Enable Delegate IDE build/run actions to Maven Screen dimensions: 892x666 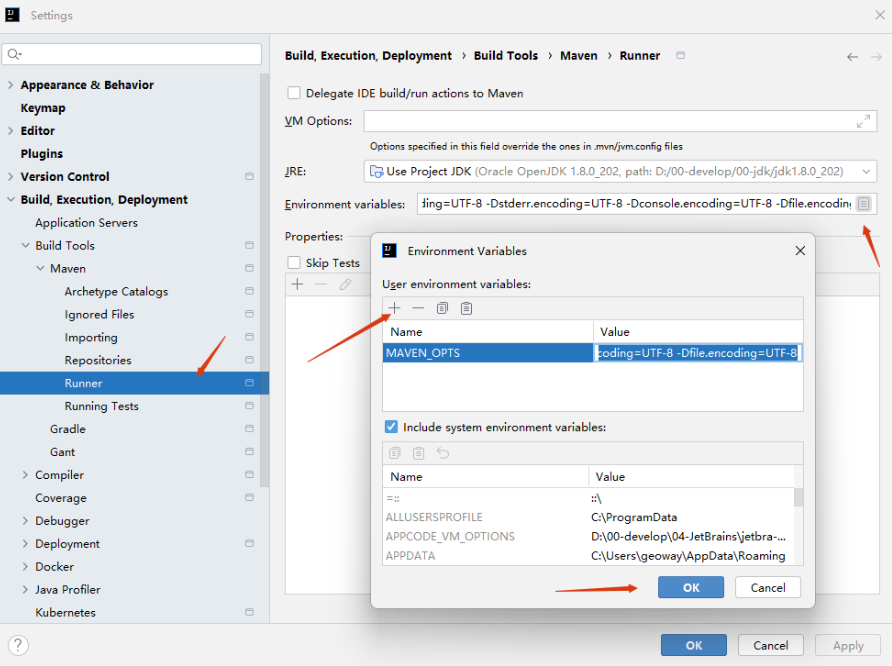pos(294,93)
